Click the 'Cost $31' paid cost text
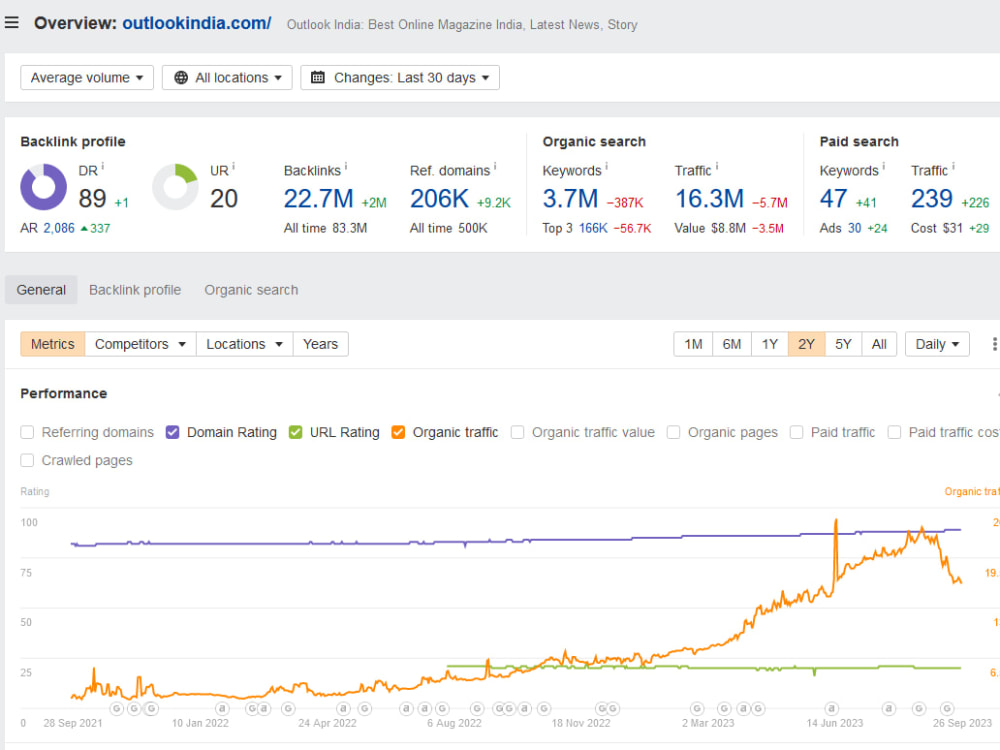 pyautogui.click(x=936, y=228)
